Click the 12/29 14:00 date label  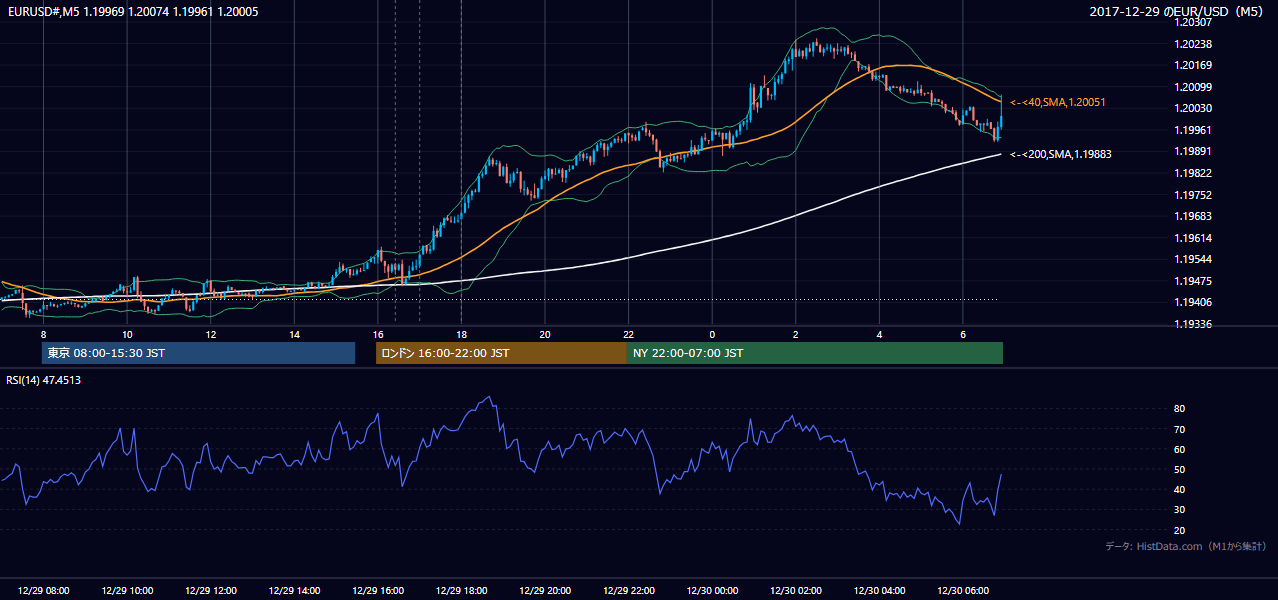pos(294,591)
